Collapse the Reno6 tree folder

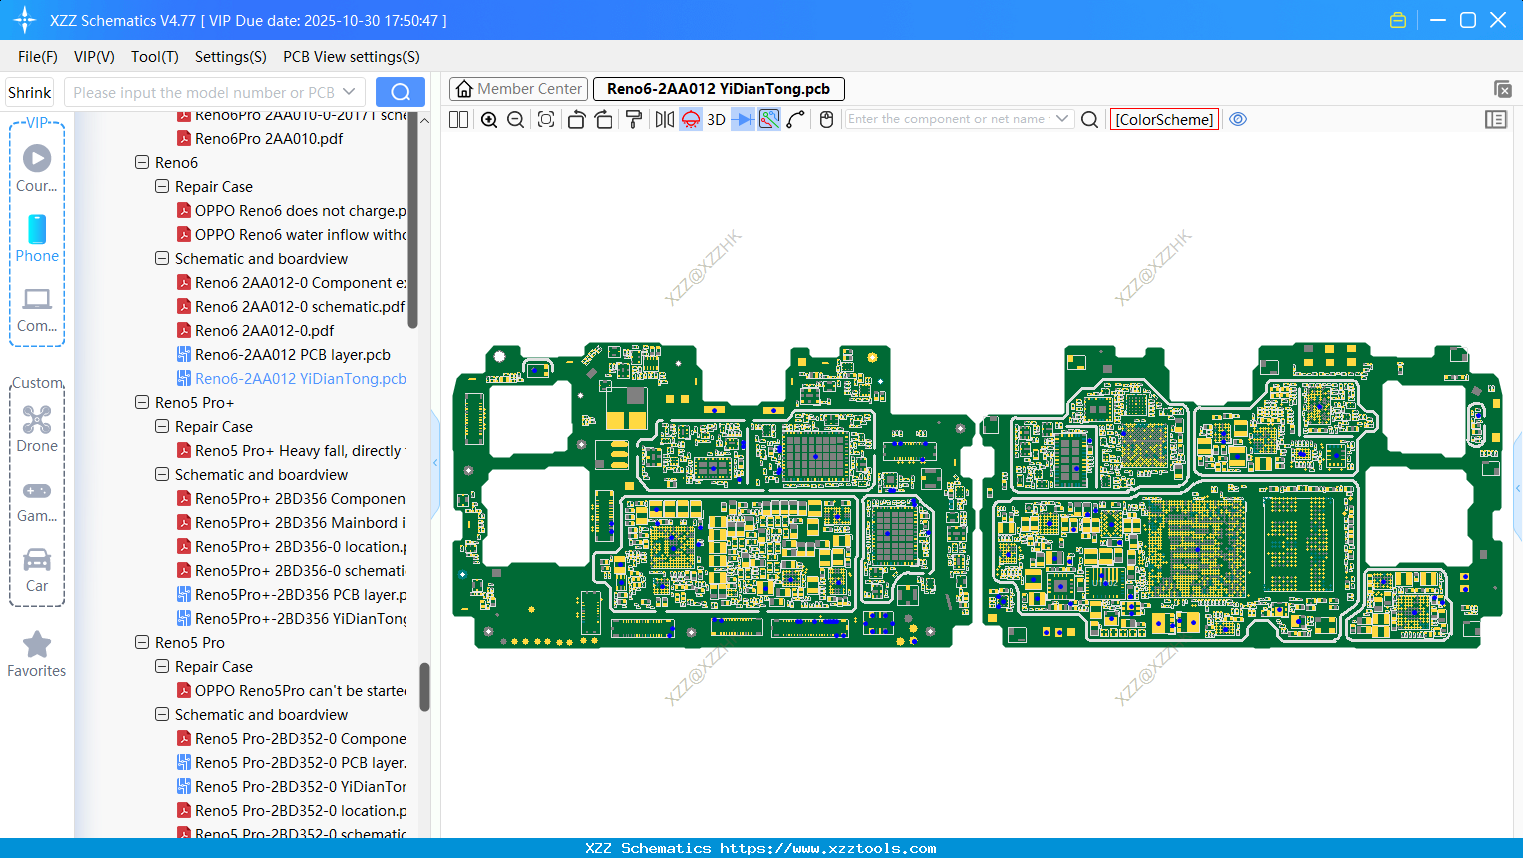click(142, 162)
